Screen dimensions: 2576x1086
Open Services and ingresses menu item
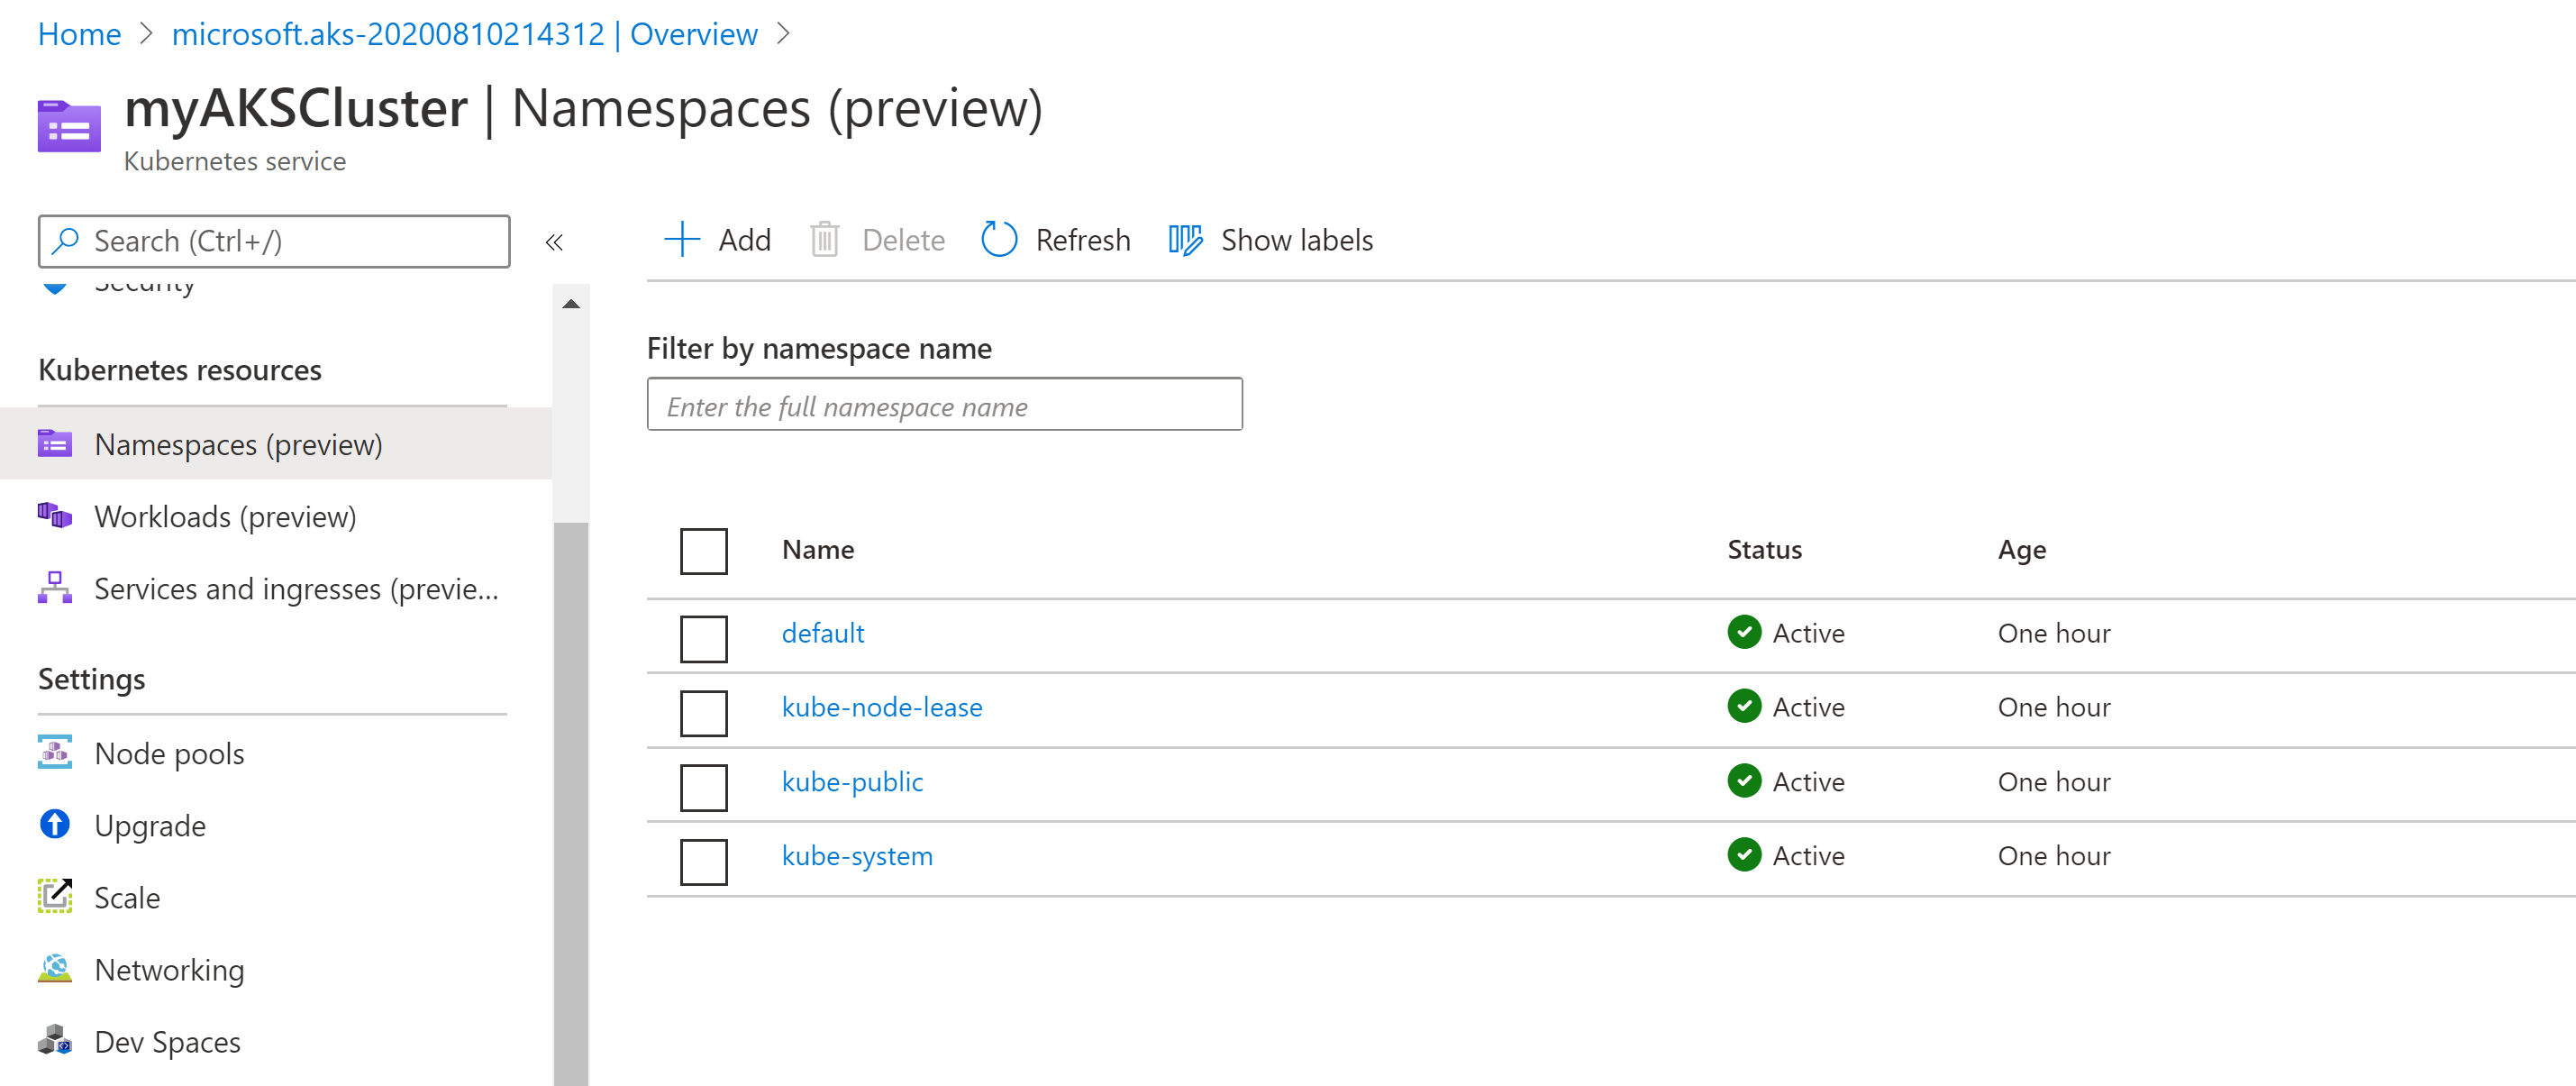coord(276,588)
